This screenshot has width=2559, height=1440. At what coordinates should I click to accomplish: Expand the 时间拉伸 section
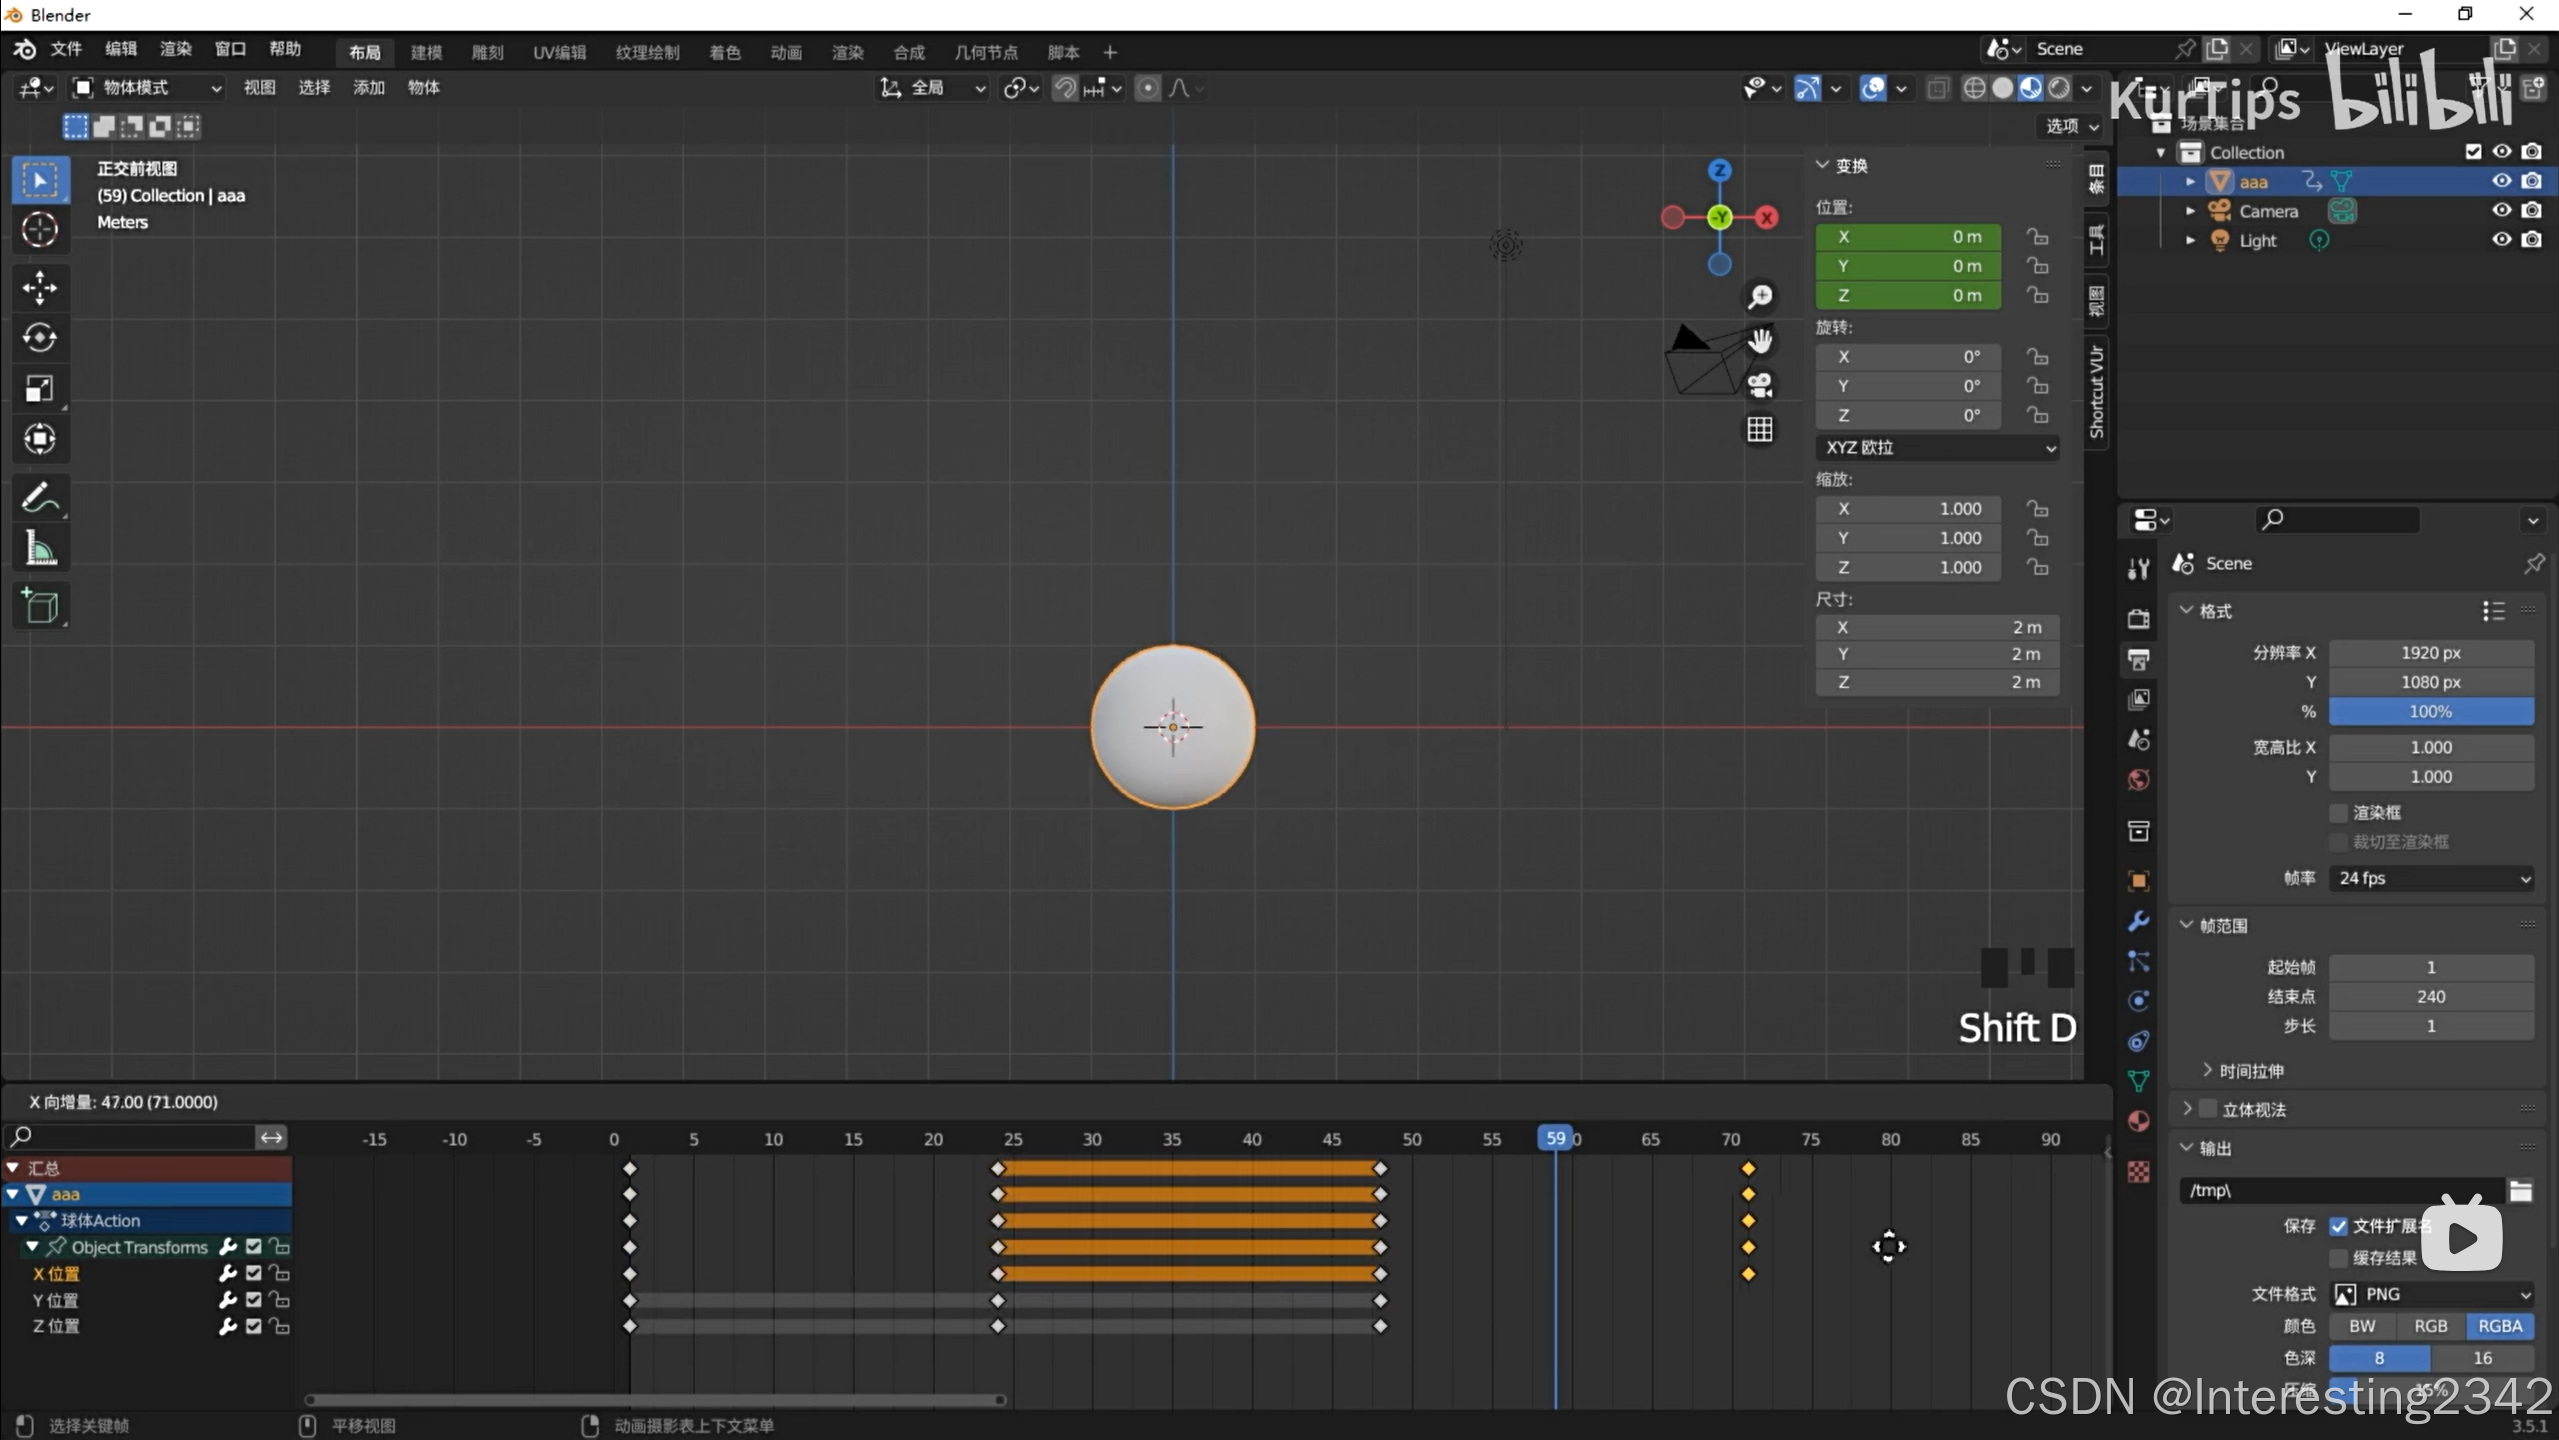tap(2250, 1071)
